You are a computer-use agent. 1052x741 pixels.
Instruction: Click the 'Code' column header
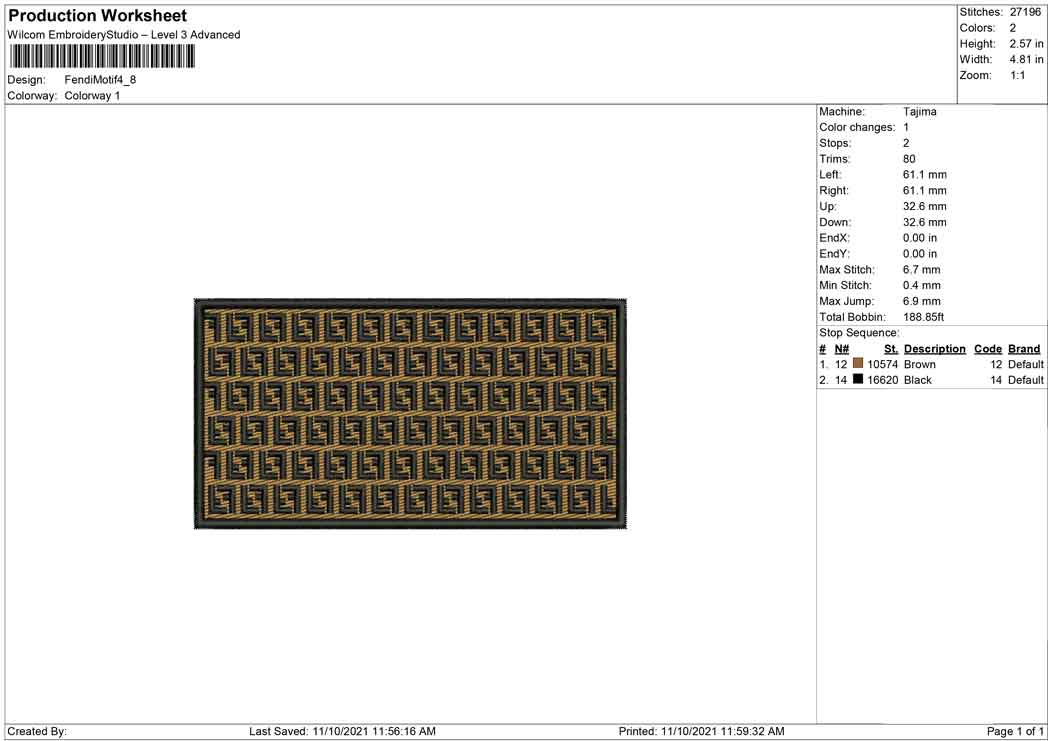point(988,349)
